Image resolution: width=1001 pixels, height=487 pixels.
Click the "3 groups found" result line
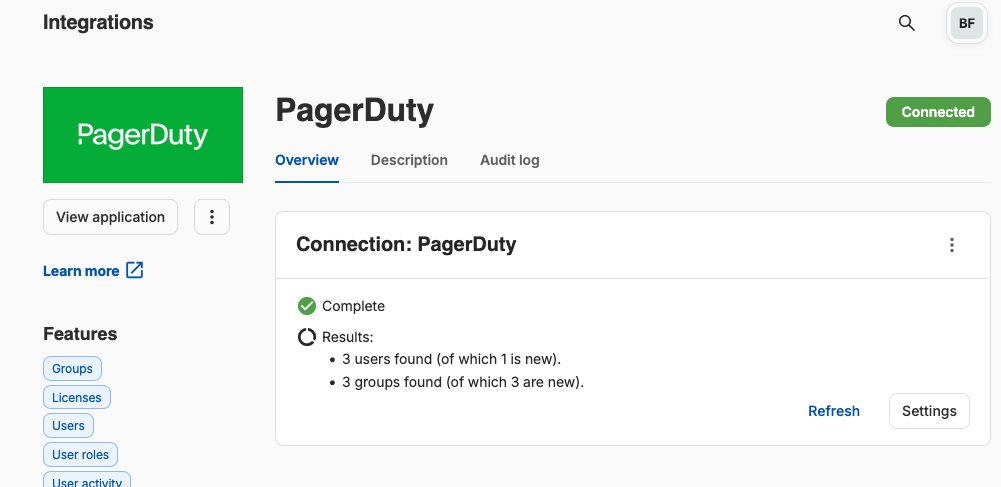[x=463, y=382]
